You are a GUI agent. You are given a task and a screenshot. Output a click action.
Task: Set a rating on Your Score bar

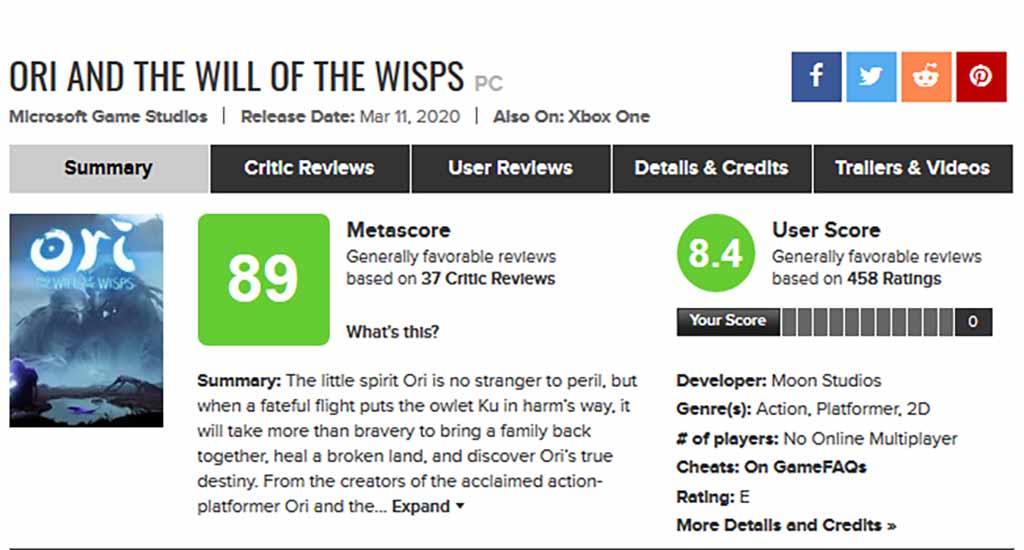click(x=867, y=322)
